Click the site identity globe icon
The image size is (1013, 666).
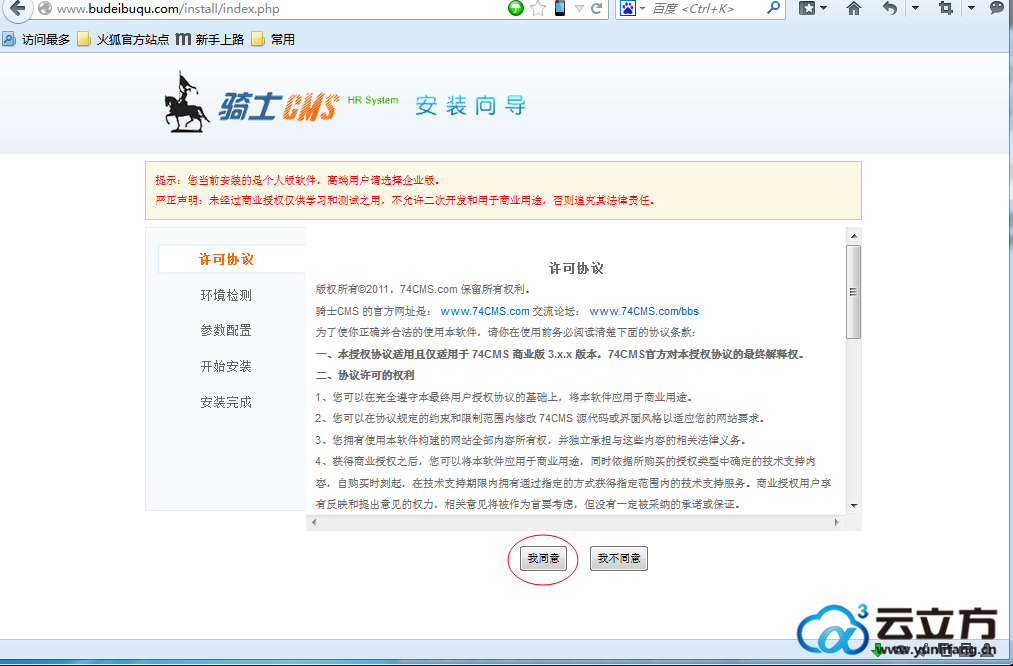point(45,8)
